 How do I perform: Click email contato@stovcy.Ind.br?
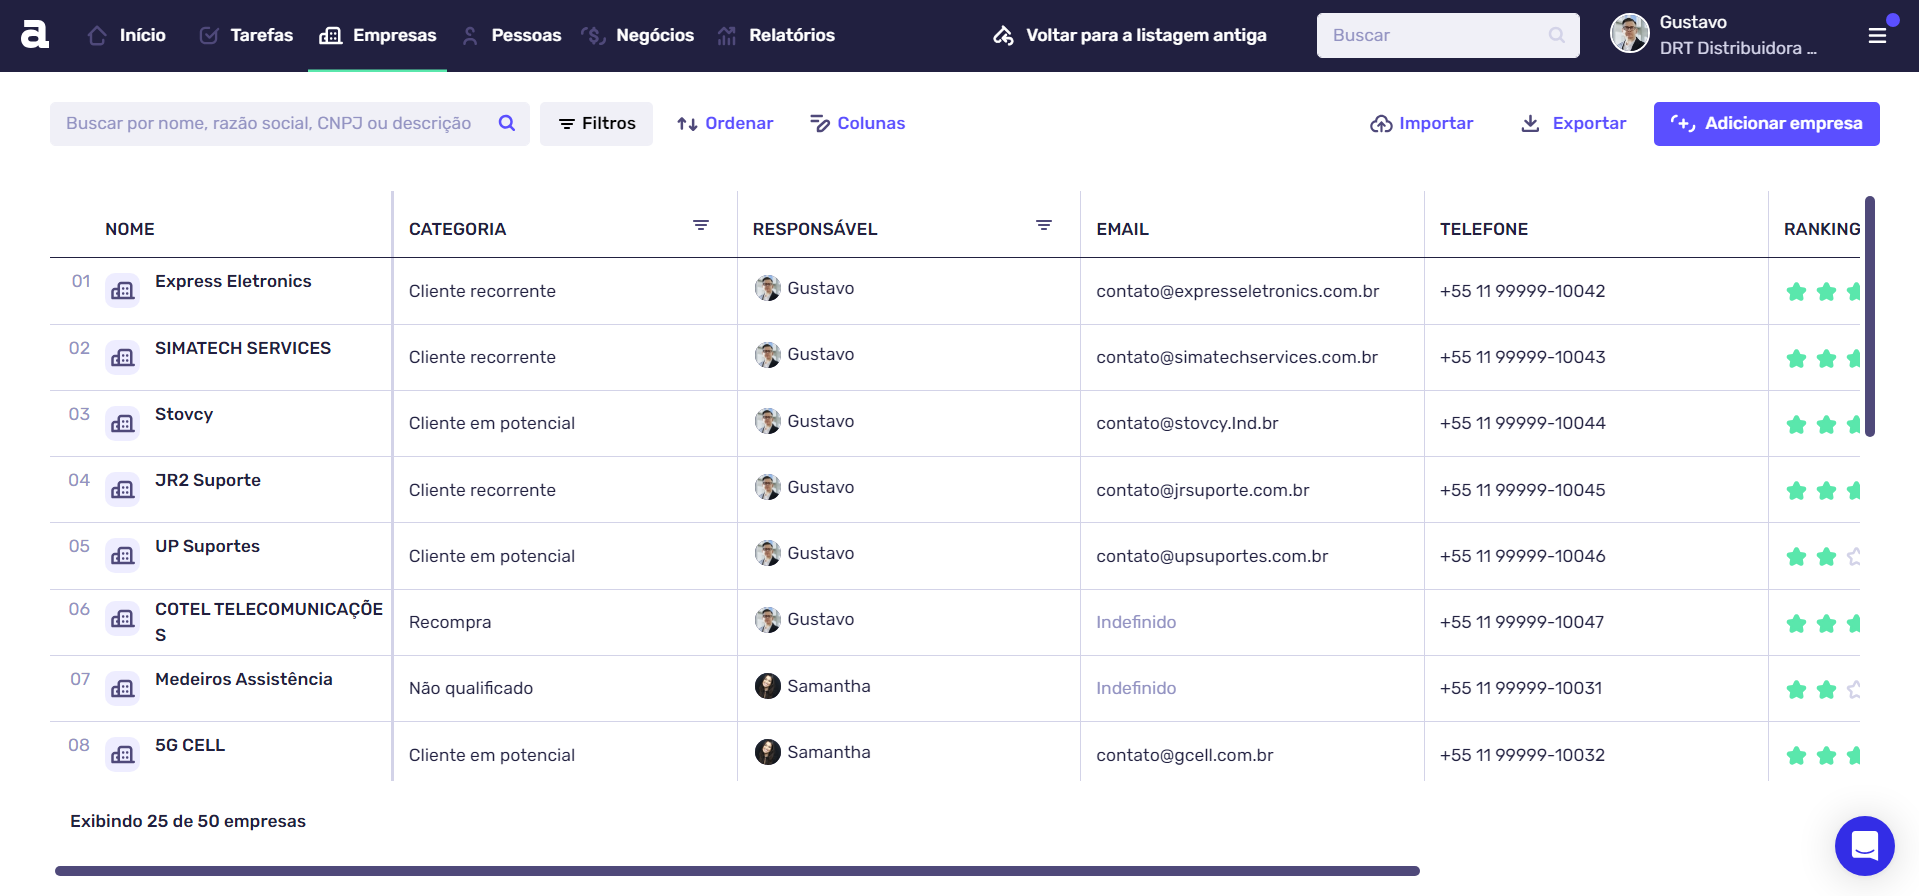[x=1187, y=423]
